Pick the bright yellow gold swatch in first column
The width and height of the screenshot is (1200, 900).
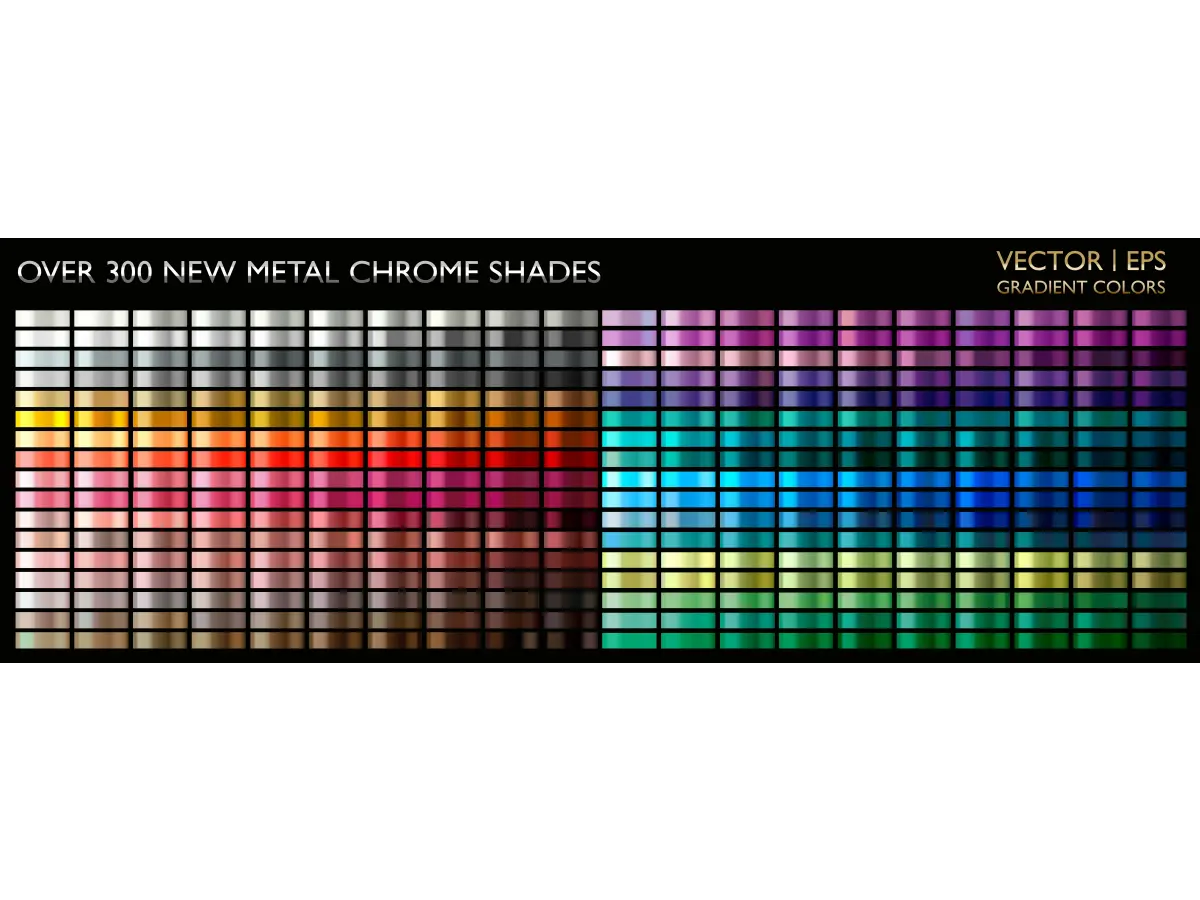[43, 418]
